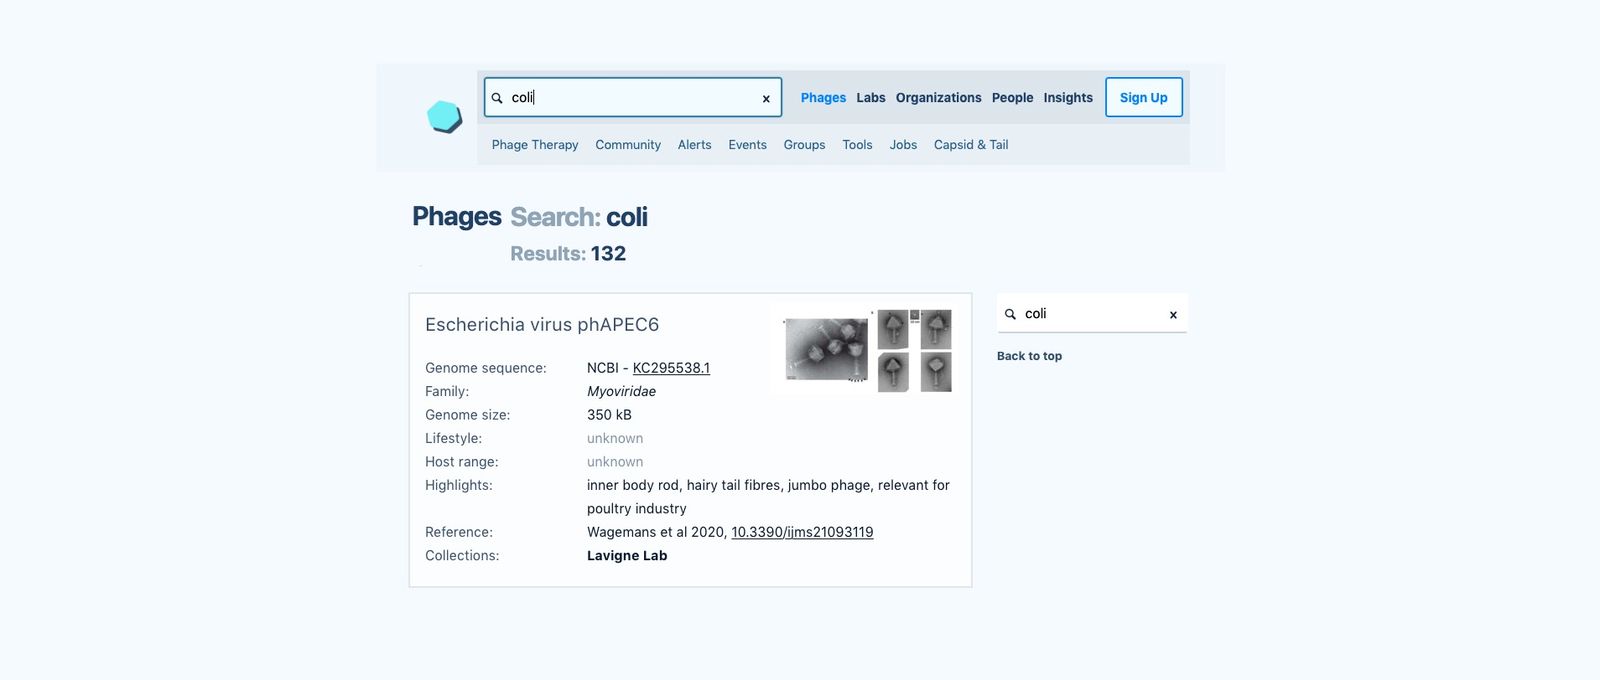Viewport: 1600px width, 680px height.
Task: Follow the 10.3390/ijms21093119 reference DOI link
Action: pos(802,532)
